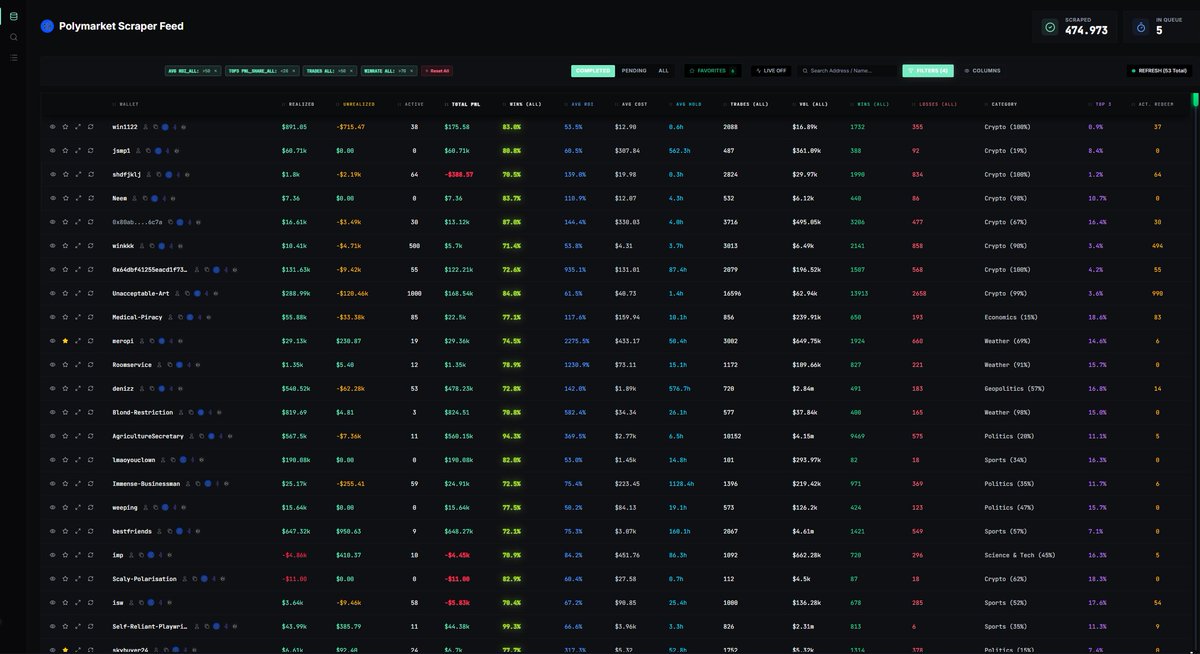The image size is (1200, 654).
Task: Click the Polymarket blue logo icon
Action: pyautogui.click(x=46, y=26)
